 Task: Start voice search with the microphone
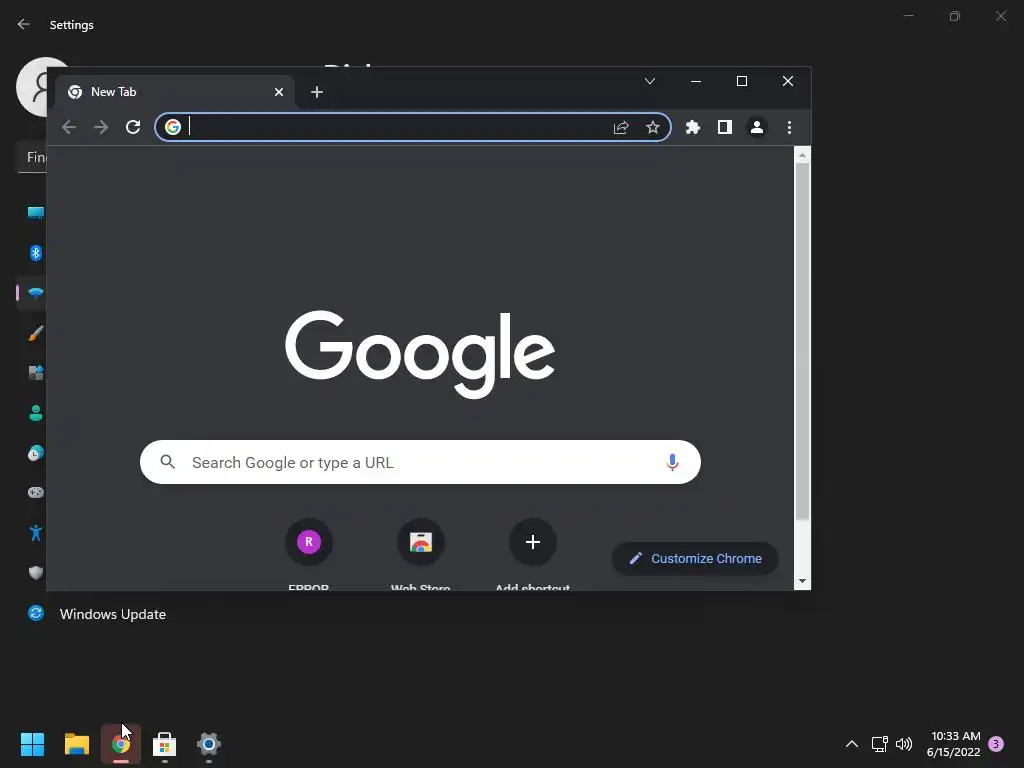pos(672,462)
